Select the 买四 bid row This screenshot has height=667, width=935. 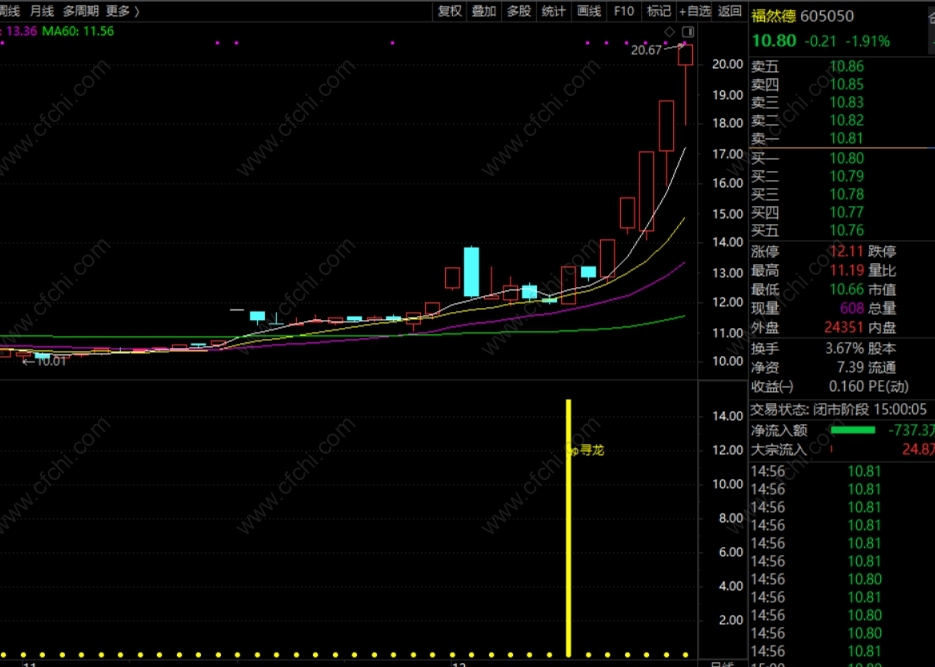(x=841, y=212)
